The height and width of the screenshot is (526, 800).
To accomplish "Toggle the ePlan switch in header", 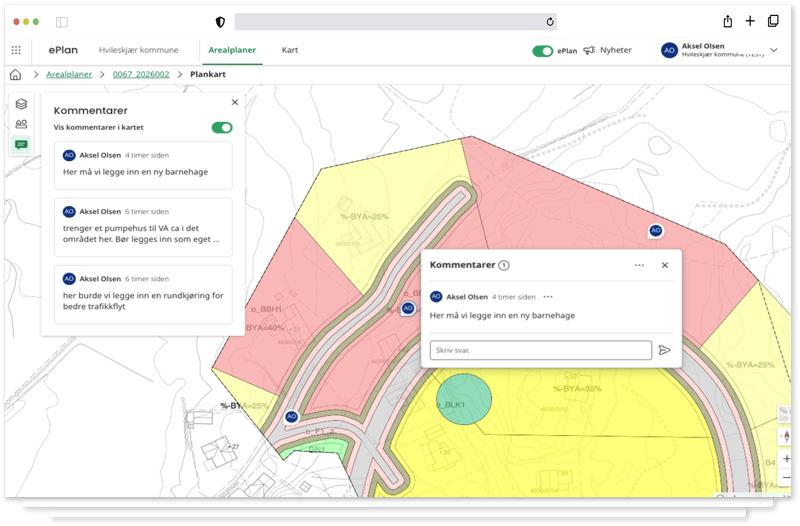I will tap(542, 51).
